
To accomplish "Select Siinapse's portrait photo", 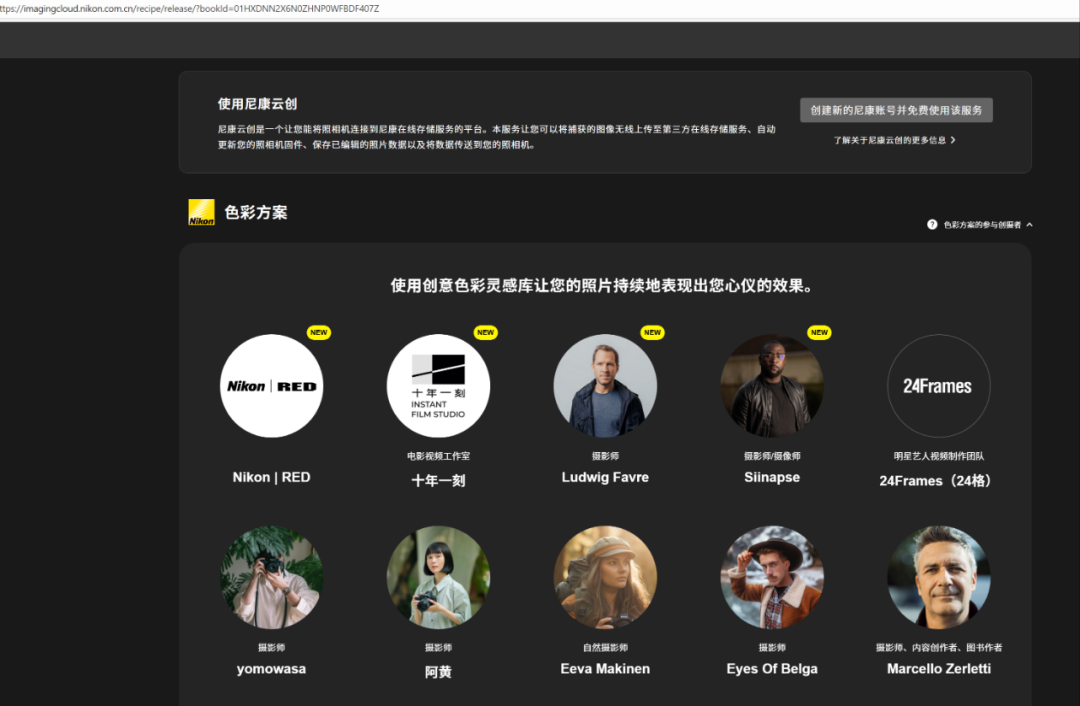I will (x=772, y=386).
